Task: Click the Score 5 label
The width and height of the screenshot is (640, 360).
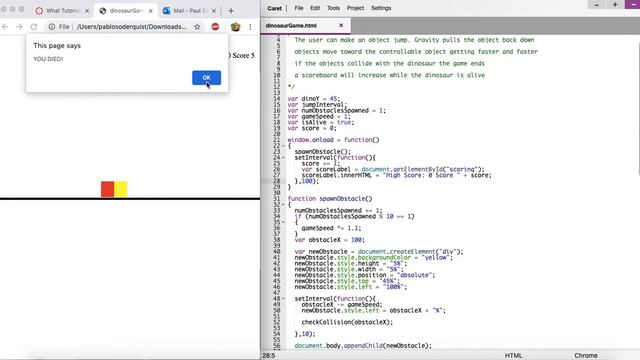Action: coord(243,56)
